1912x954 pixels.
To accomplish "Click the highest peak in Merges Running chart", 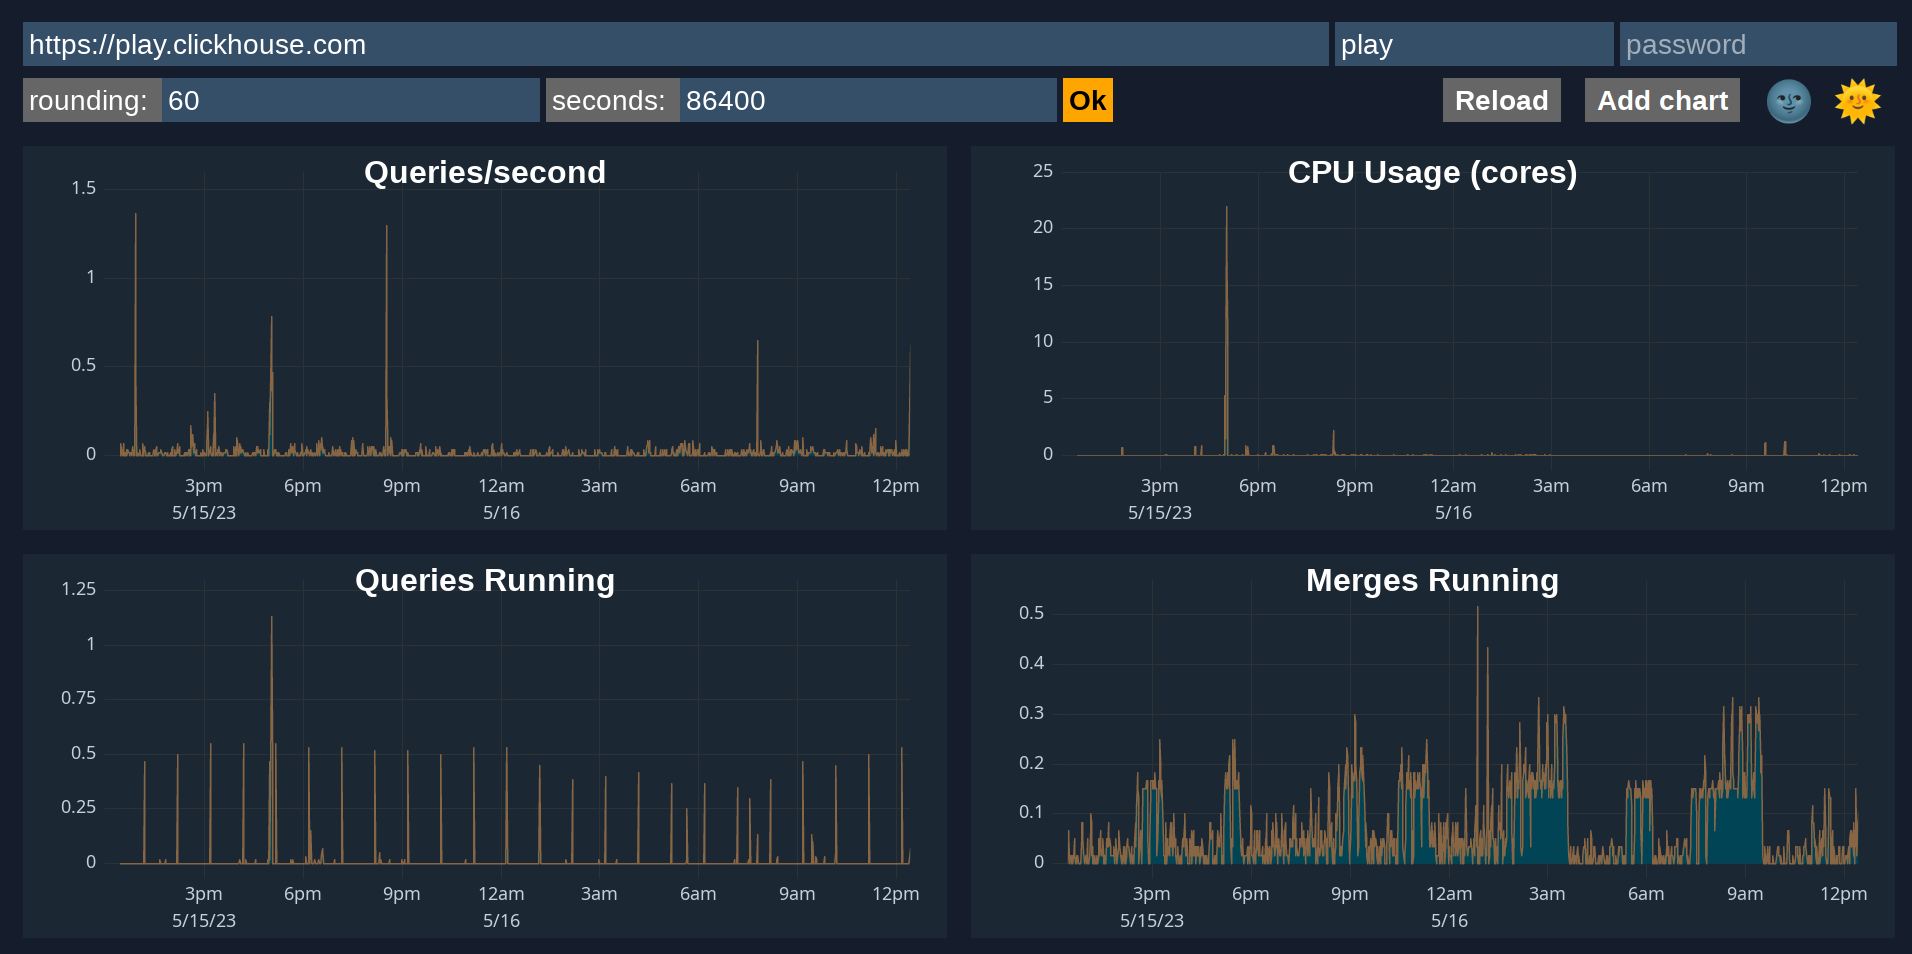I will 1477,610.
